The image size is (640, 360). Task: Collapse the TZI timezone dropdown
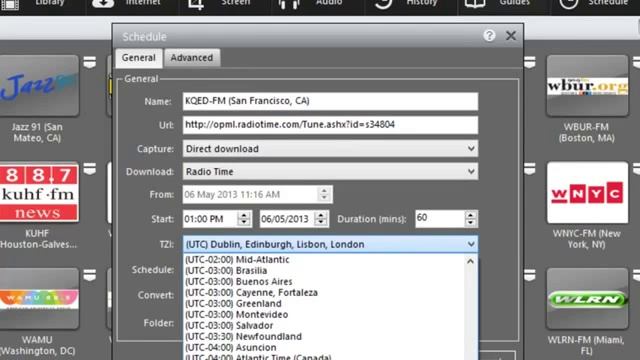click(471, 244)
